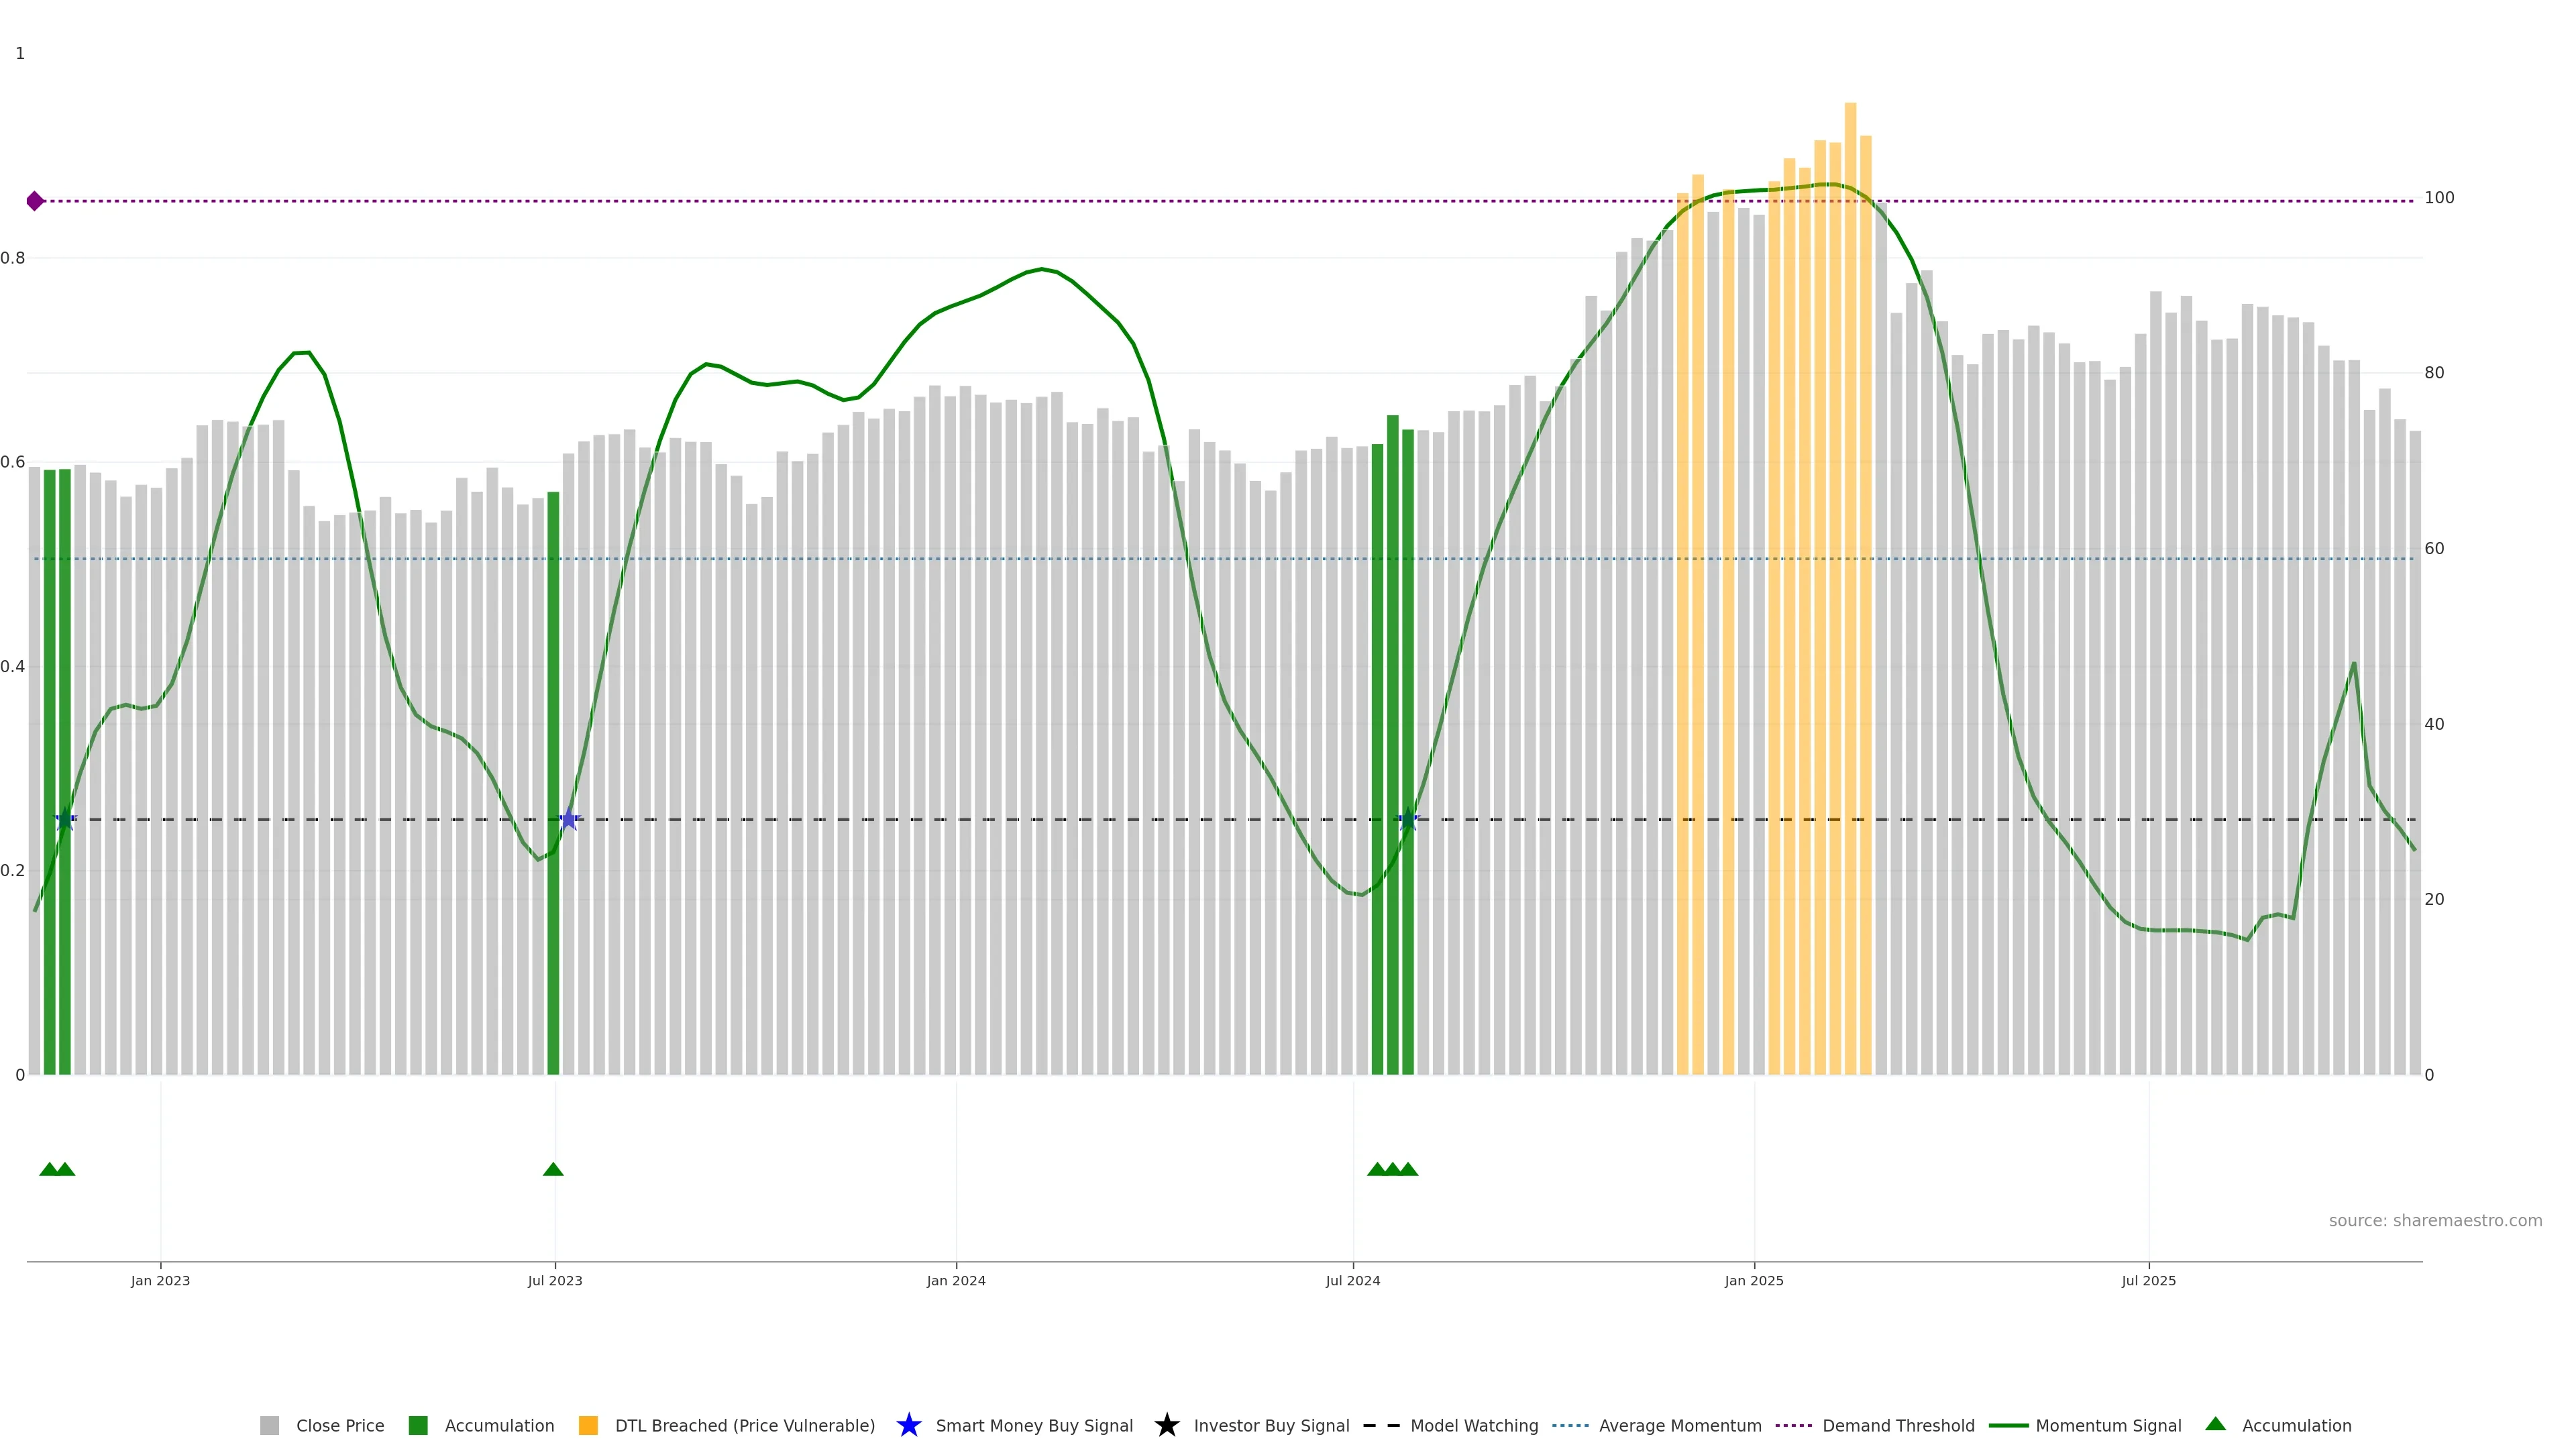Click the black Investor Buy Signal star icon

[1166, 1425]
